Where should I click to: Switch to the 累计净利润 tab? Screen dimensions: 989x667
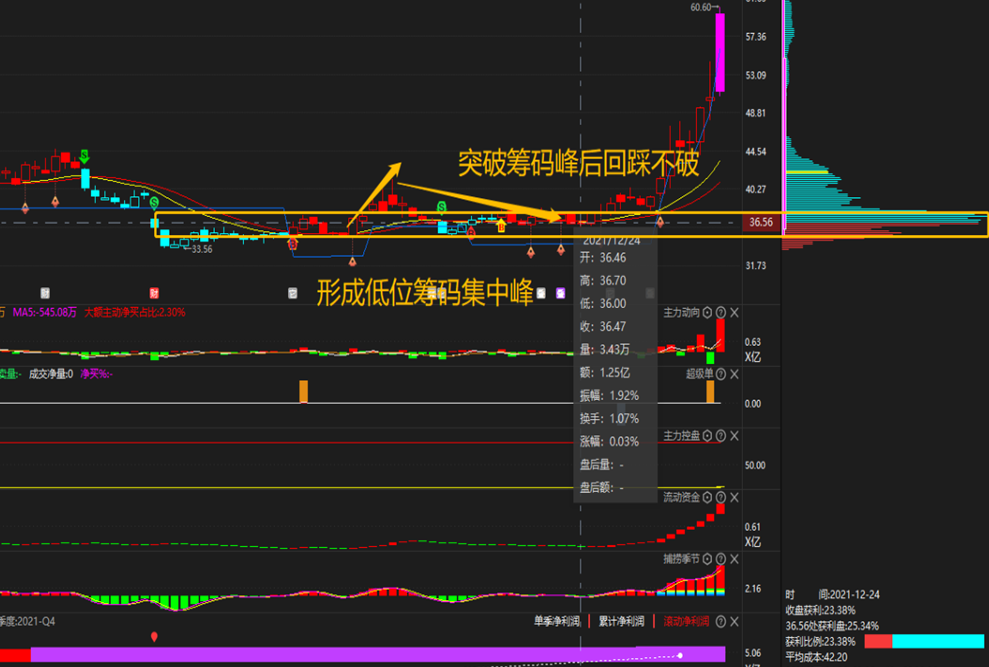pos(621,622)
